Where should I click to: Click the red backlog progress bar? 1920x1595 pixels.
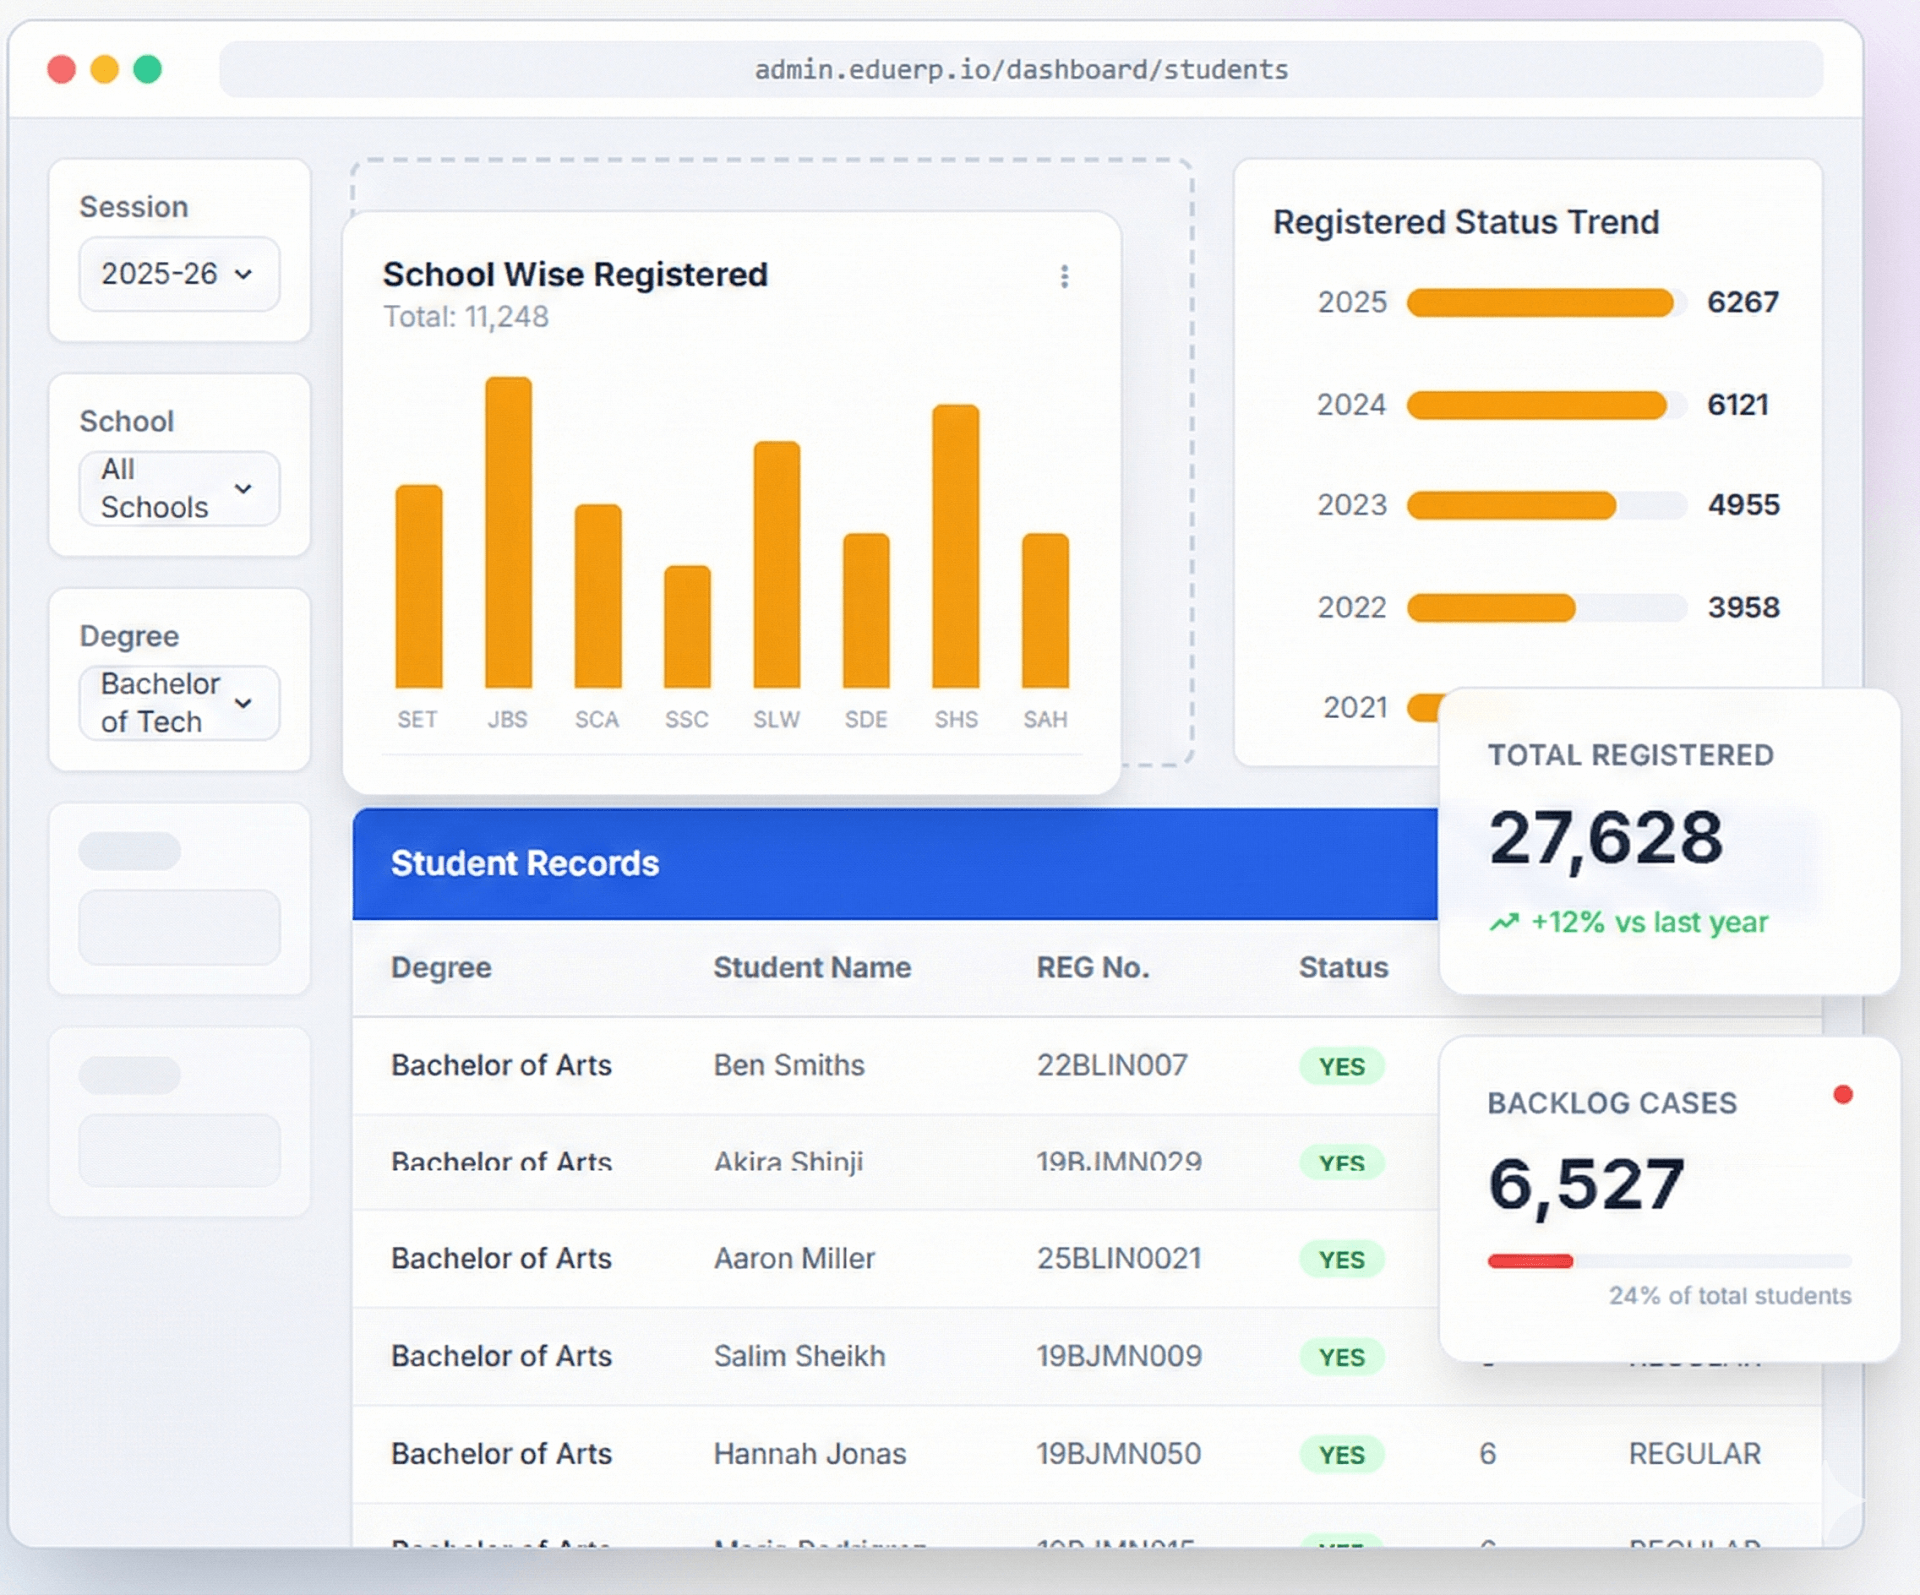[x=1530, y=1261]
